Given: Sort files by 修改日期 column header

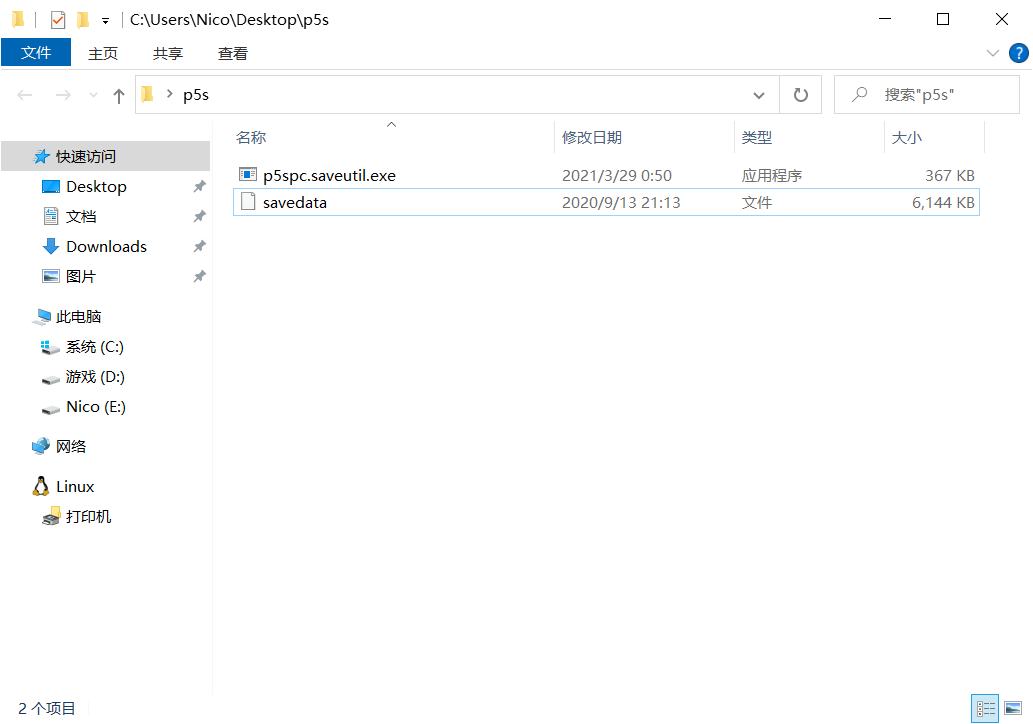Looking at the screenshot, I should pyautogui.click(x=644, y=137).
